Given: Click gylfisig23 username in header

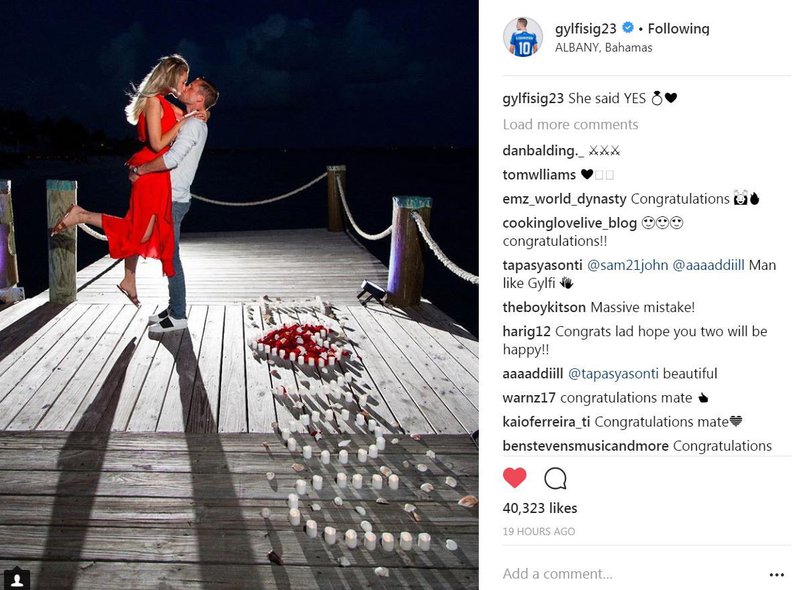Looking at the screenshot, I should coord(586,29).
